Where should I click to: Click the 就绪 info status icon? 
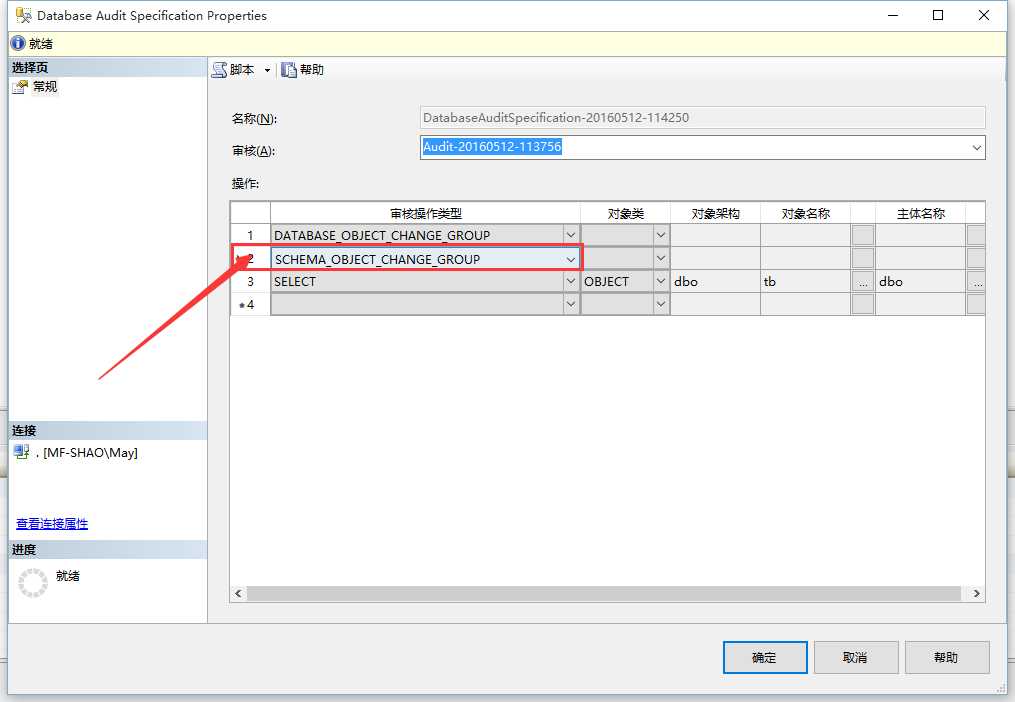(x=18, y=43)
